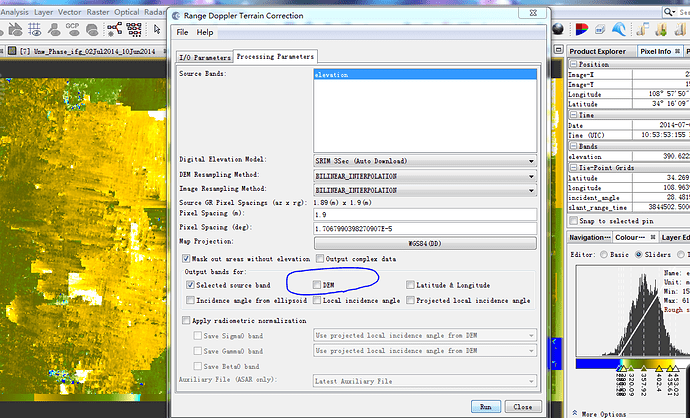Screen dimensions: 690x418
Task: Click the small box icon beside the RGB wedge
Action: point(600,29)
